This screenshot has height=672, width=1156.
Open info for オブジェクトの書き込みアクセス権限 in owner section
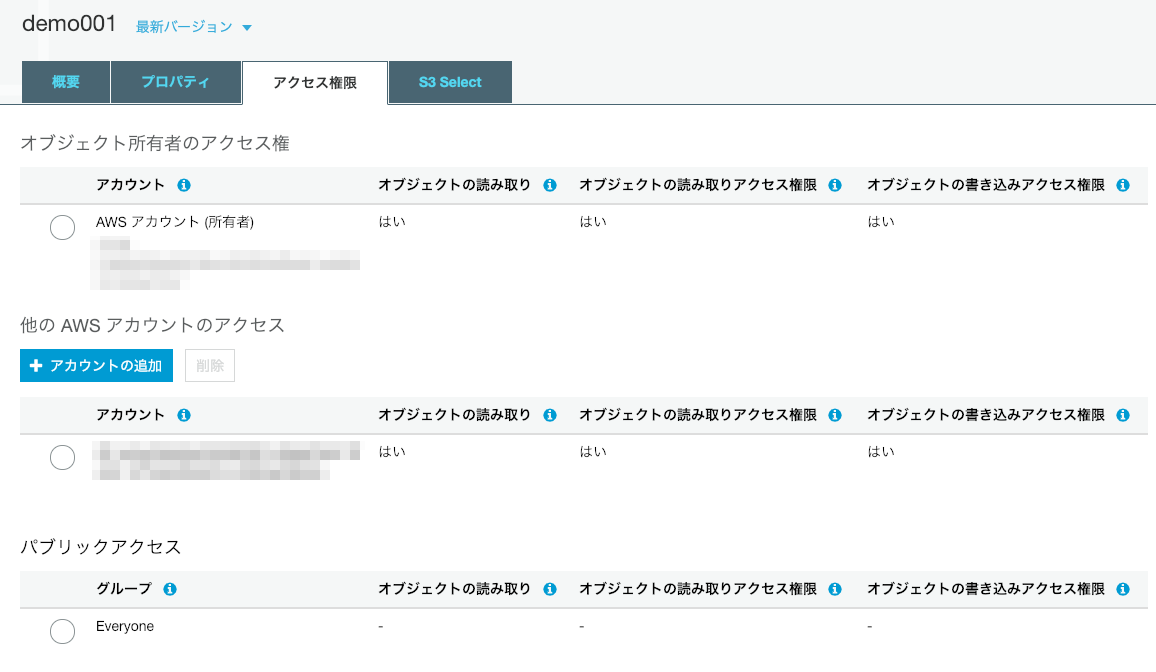click(x=1122, y=185)
